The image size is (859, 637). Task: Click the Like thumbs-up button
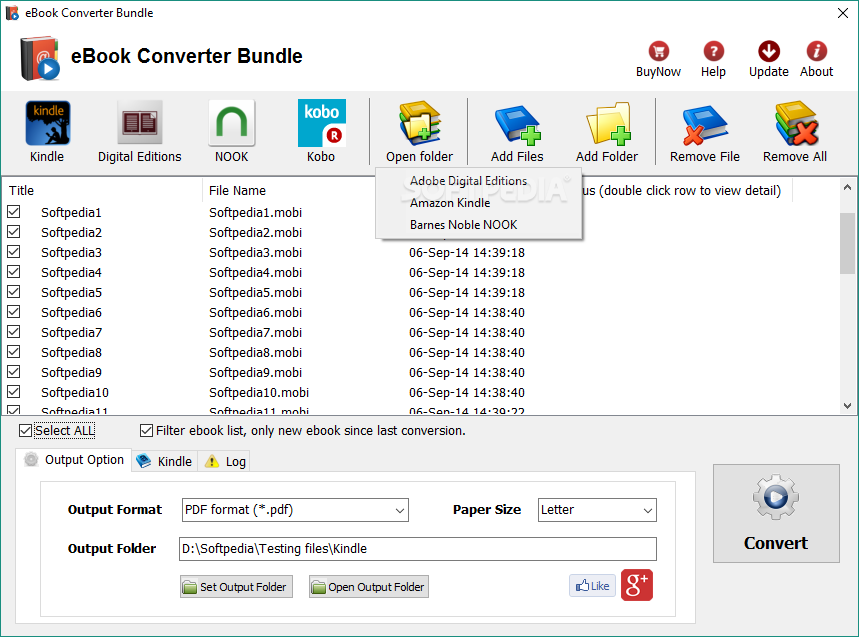[x=592, y=586]
